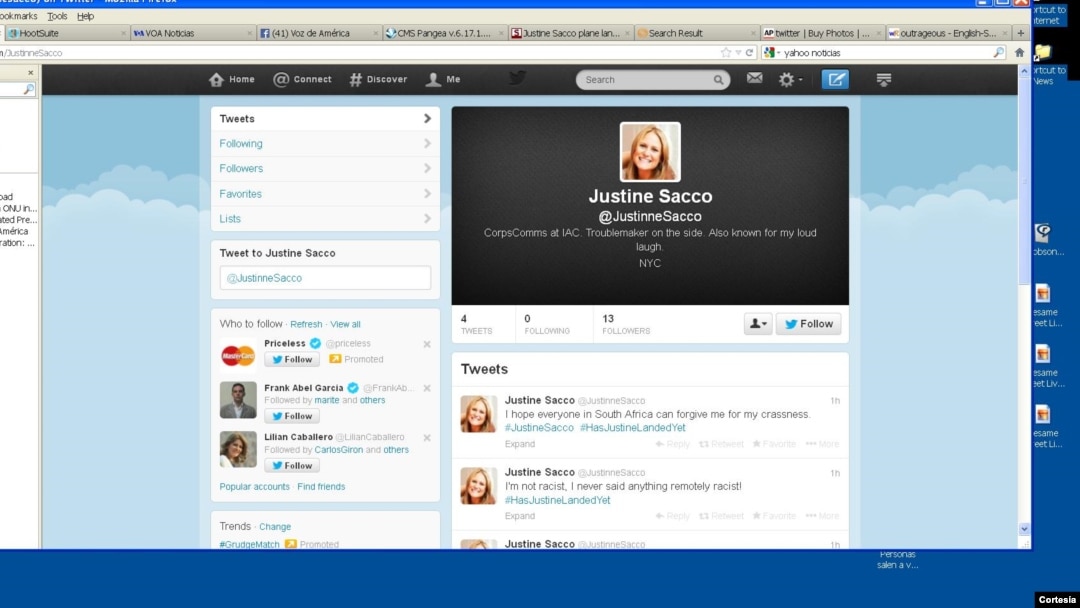Expand the South Africa crassness tweet
Image resolution: width=1080 pixels, height=608 pixels.
[x=519, y=444]
